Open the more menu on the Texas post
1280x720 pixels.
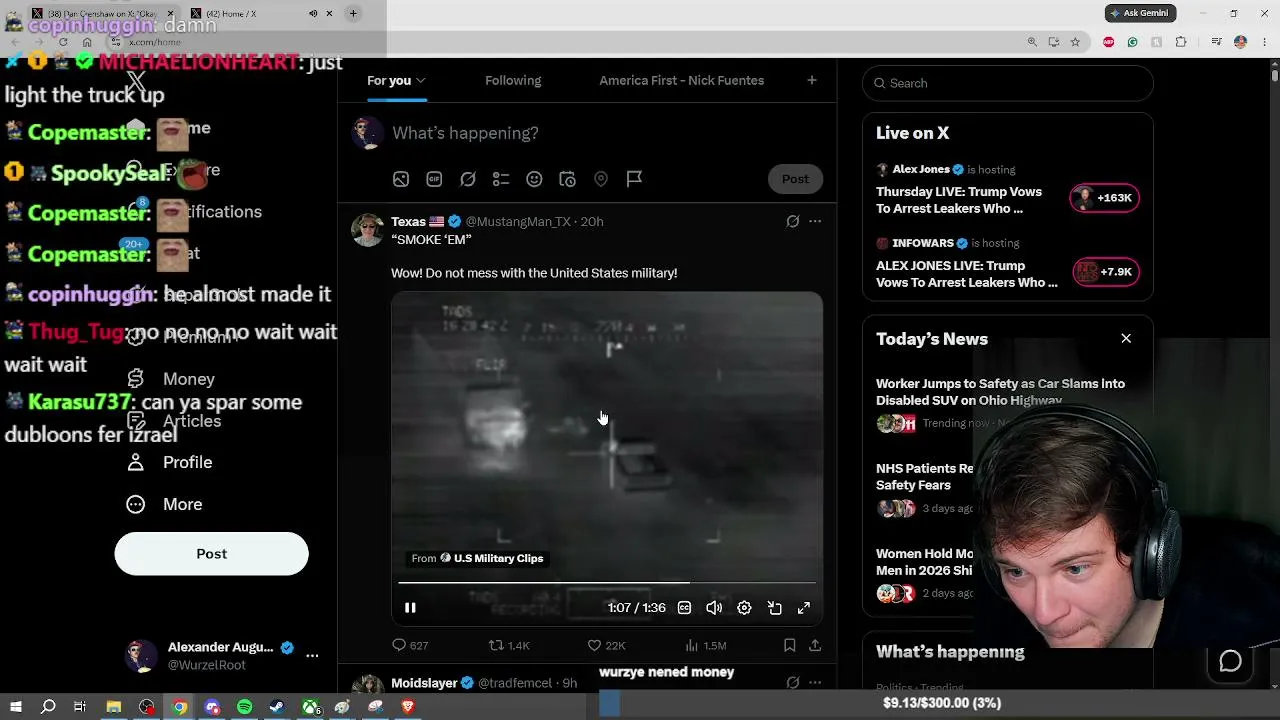(x=815, y=221)
